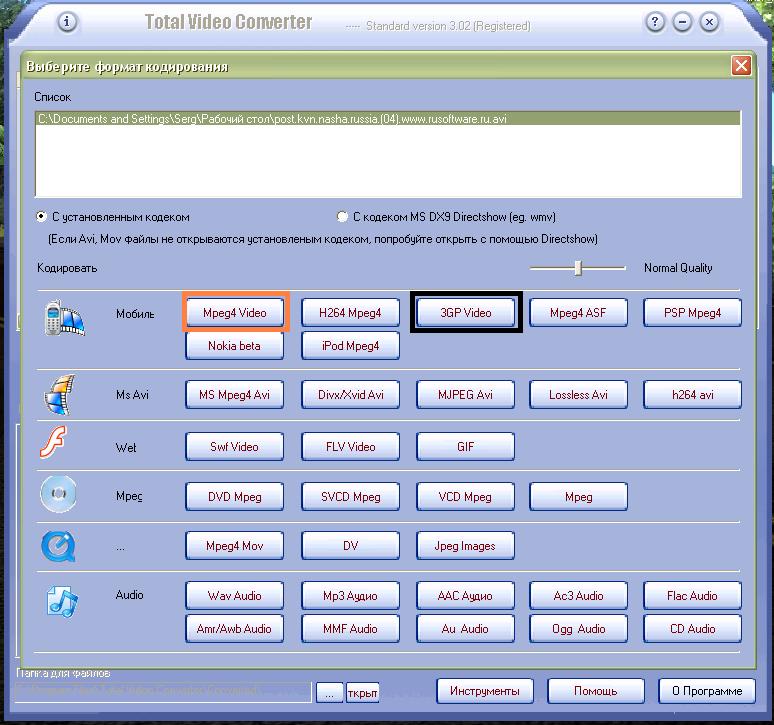Select SVCD Mpeg format
The image size is (774, 725).
[x=350, y=496]
